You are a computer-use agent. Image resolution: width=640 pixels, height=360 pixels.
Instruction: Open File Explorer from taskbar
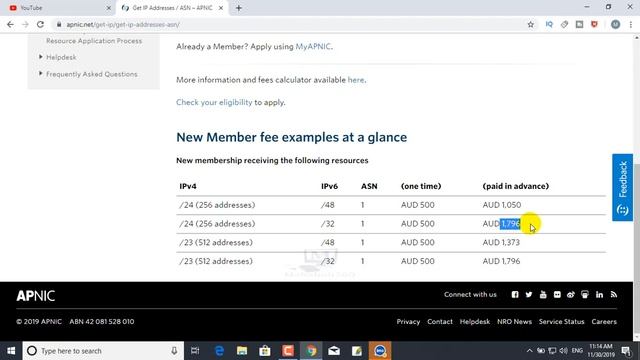[x=242, y=351]
